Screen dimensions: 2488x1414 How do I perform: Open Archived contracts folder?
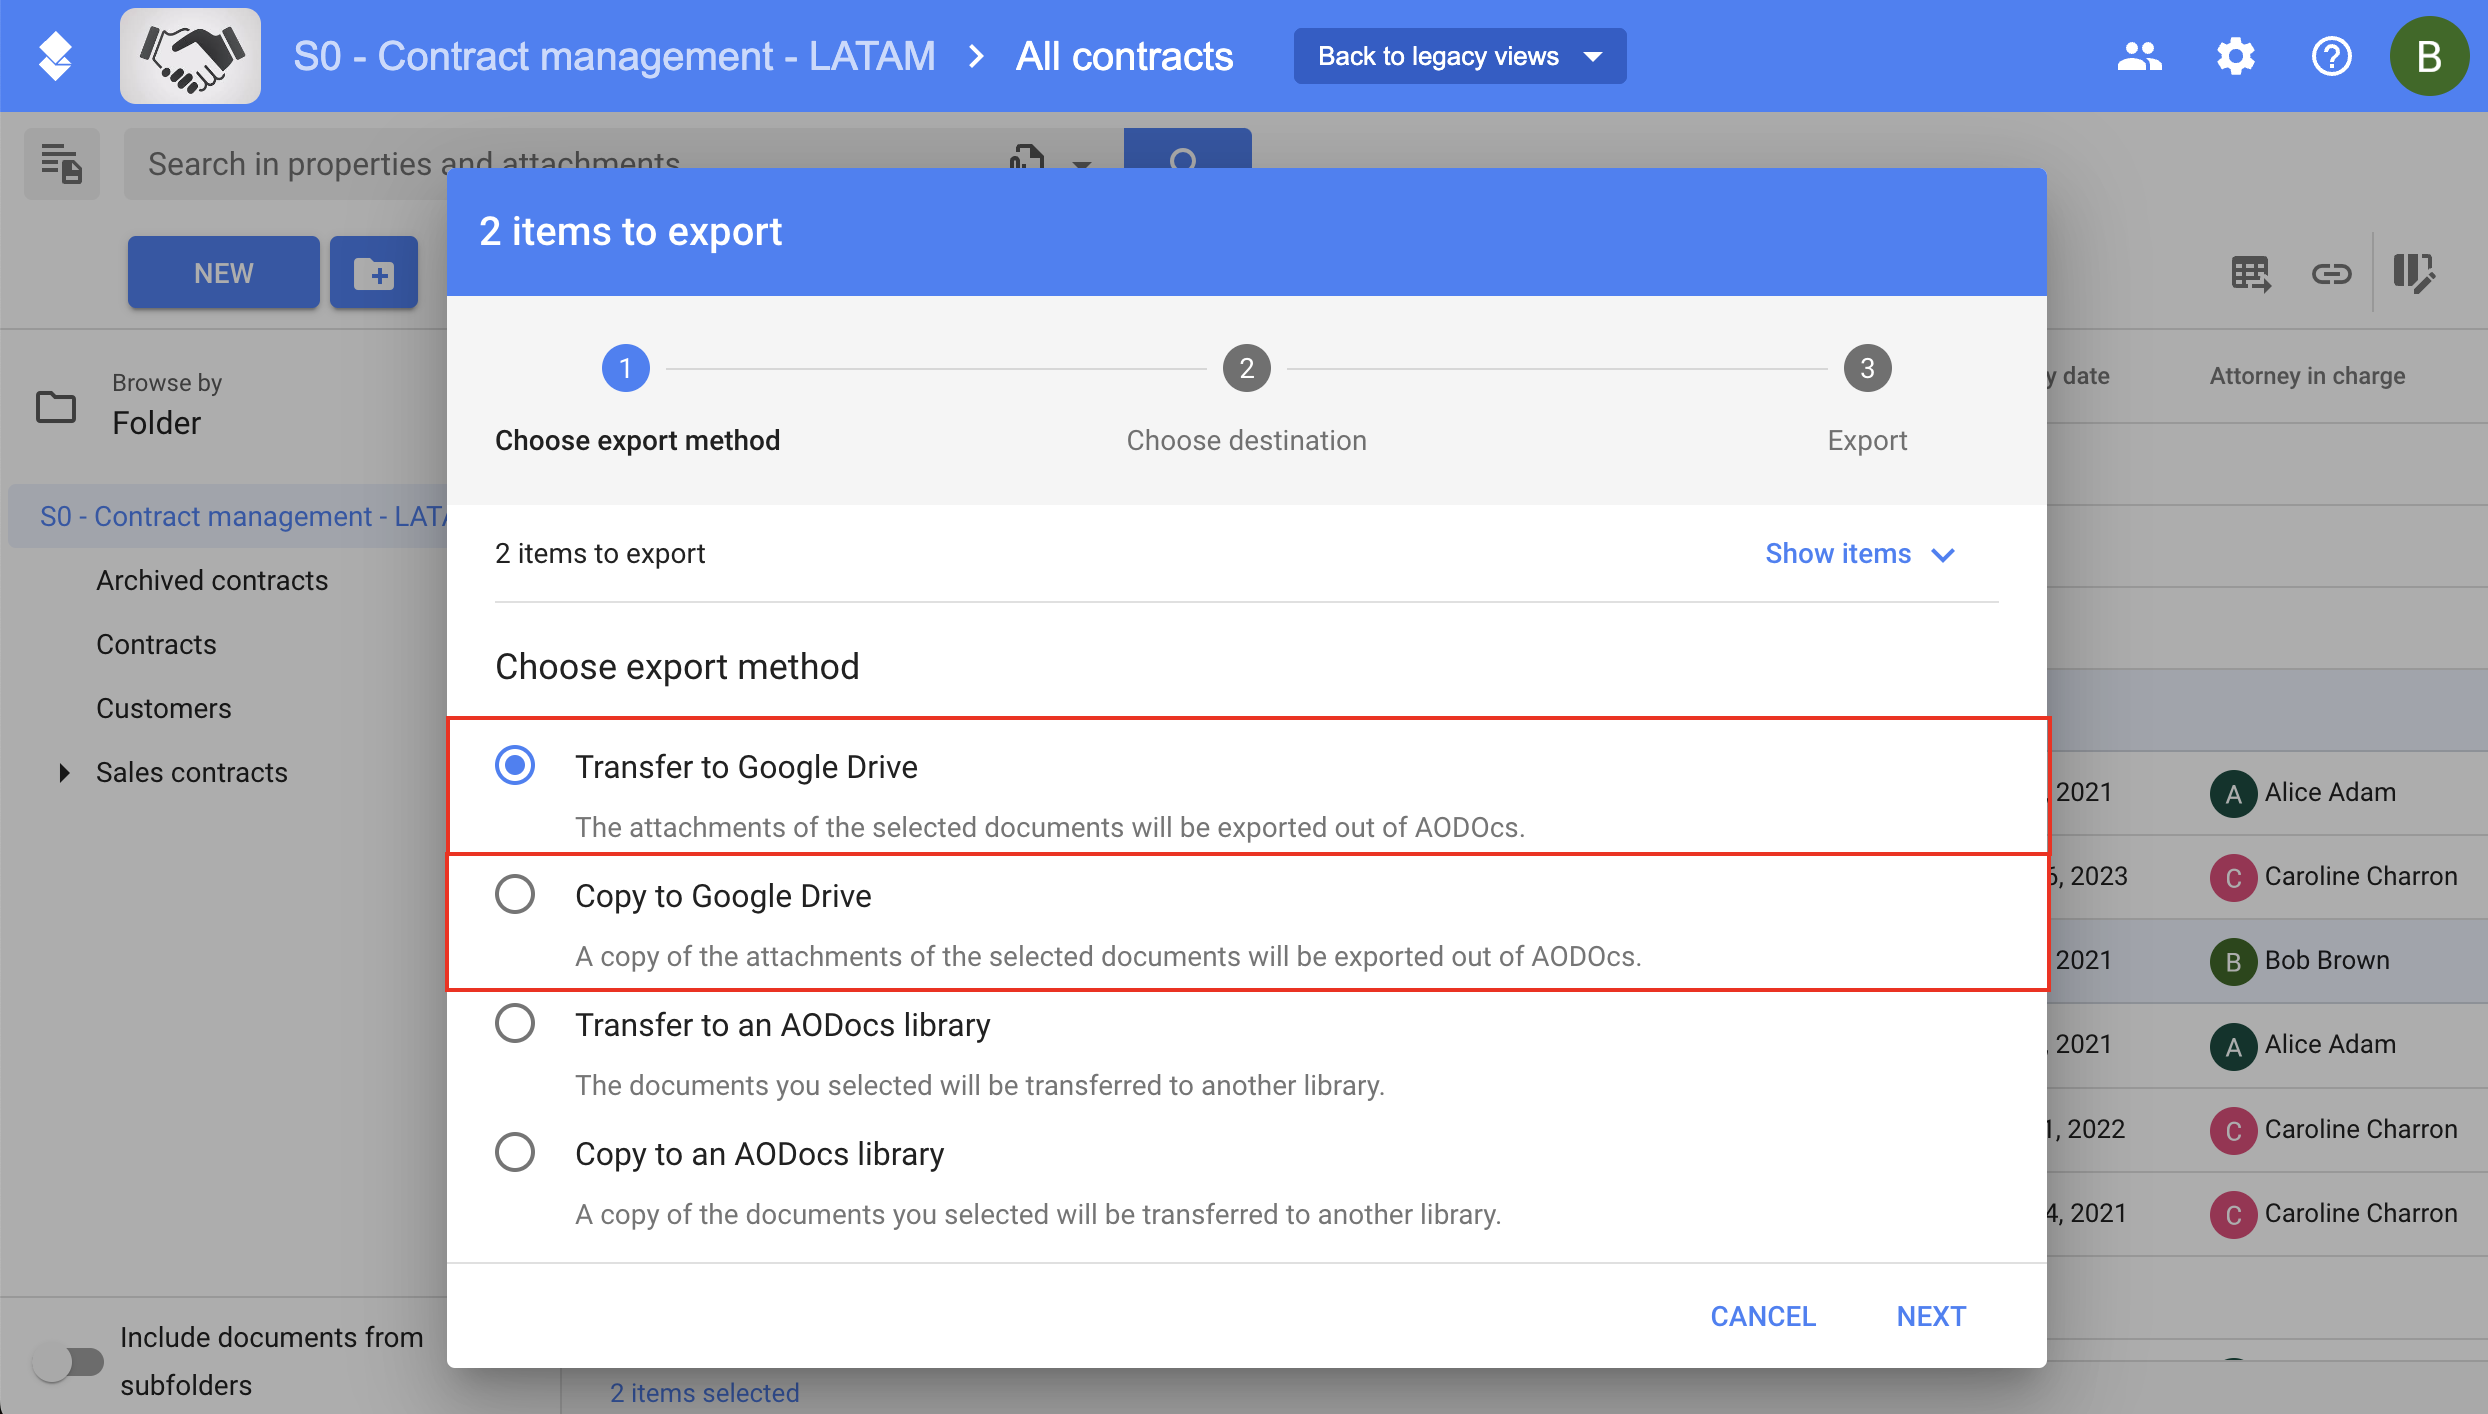point(212,580)
